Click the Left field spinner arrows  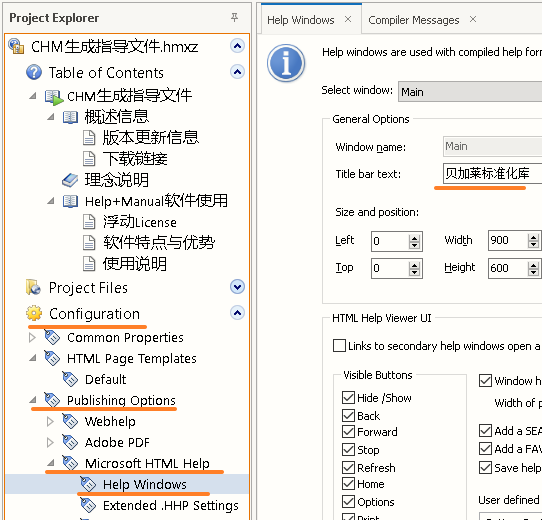414,241
